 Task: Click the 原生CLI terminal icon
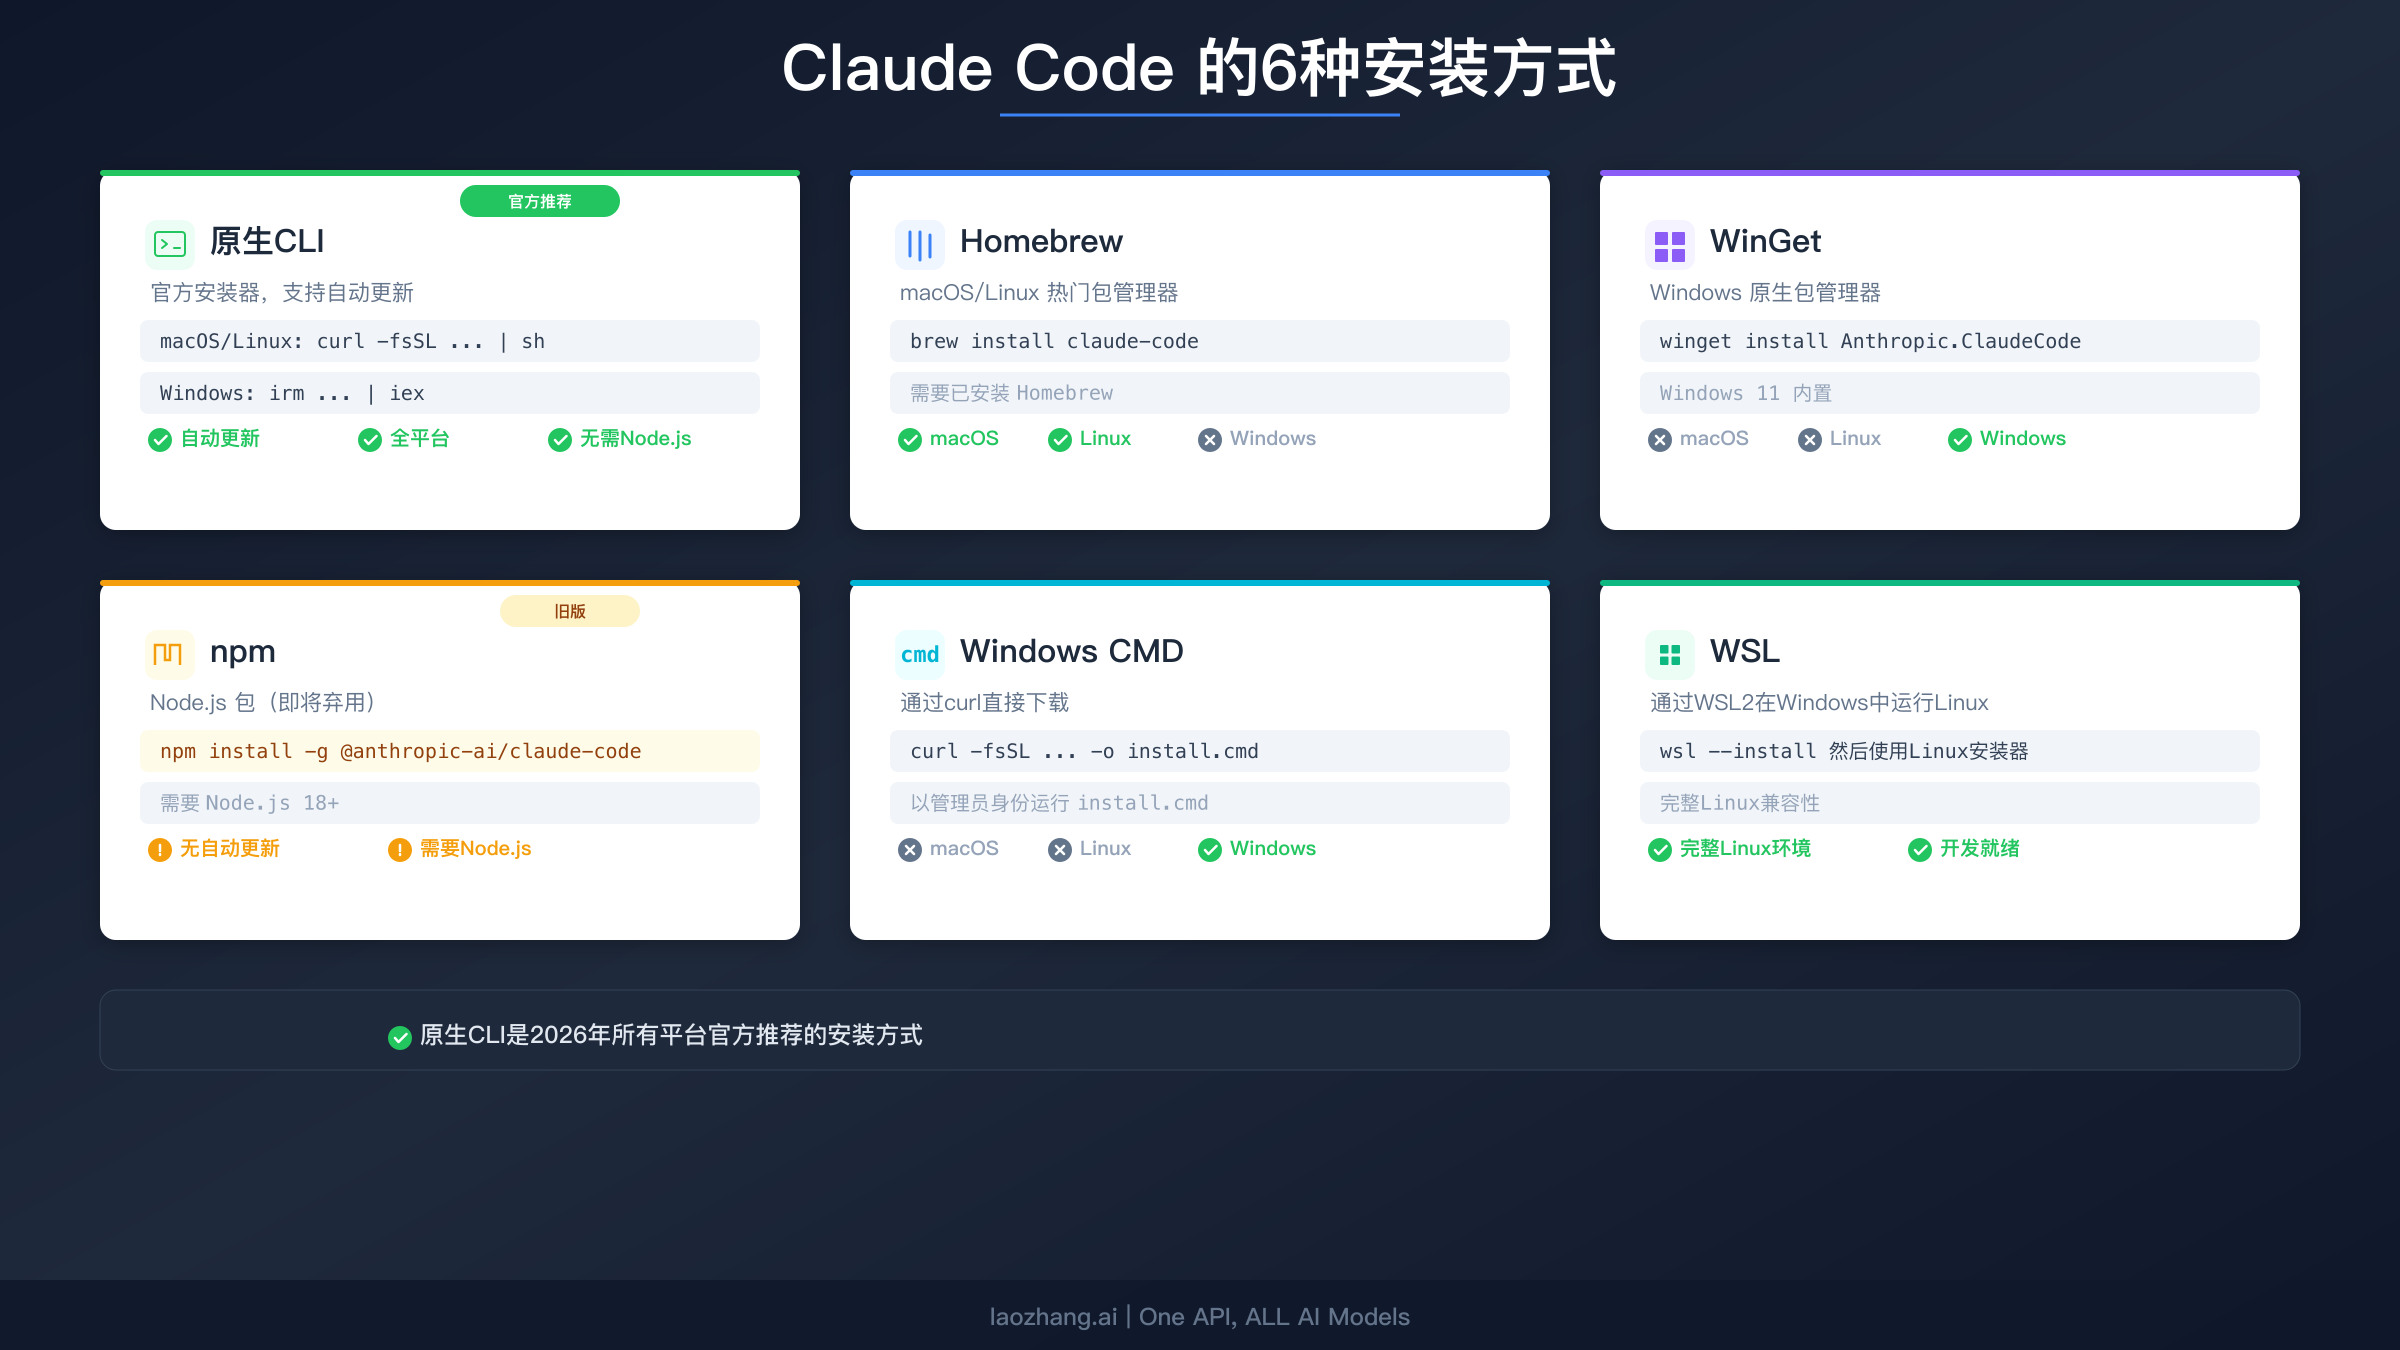[170, 243]
